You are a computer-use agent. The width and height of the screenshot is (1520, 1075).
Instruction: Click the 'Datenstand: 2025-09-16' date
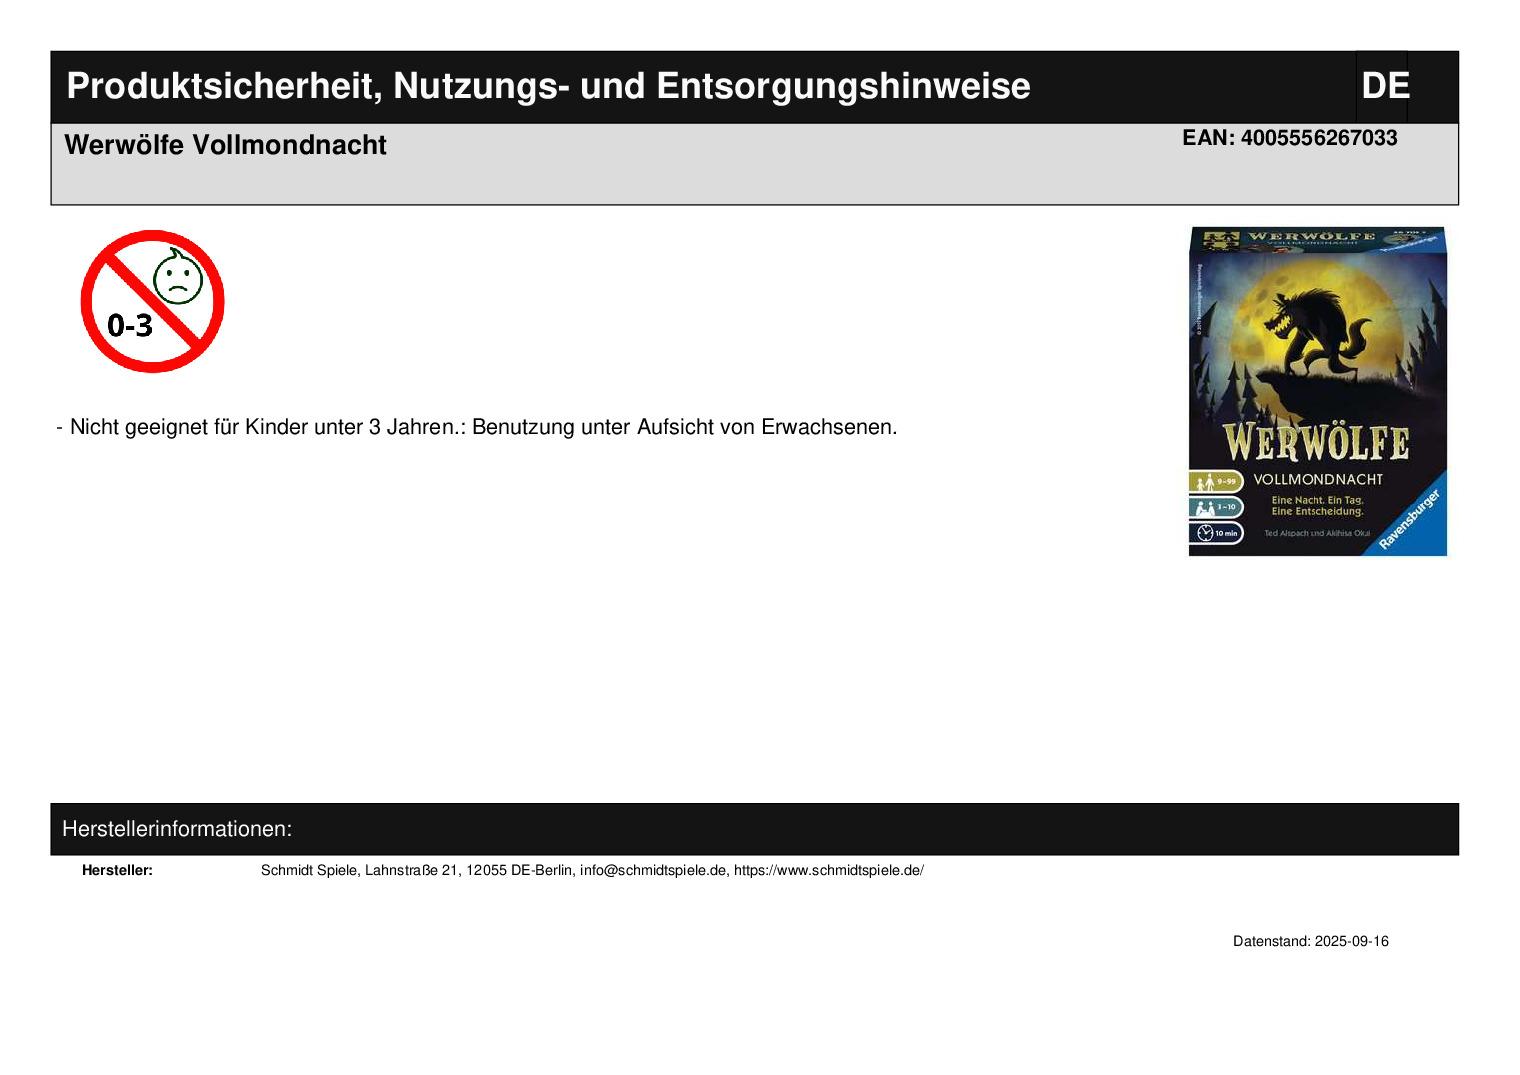(x=1310, y=941)
